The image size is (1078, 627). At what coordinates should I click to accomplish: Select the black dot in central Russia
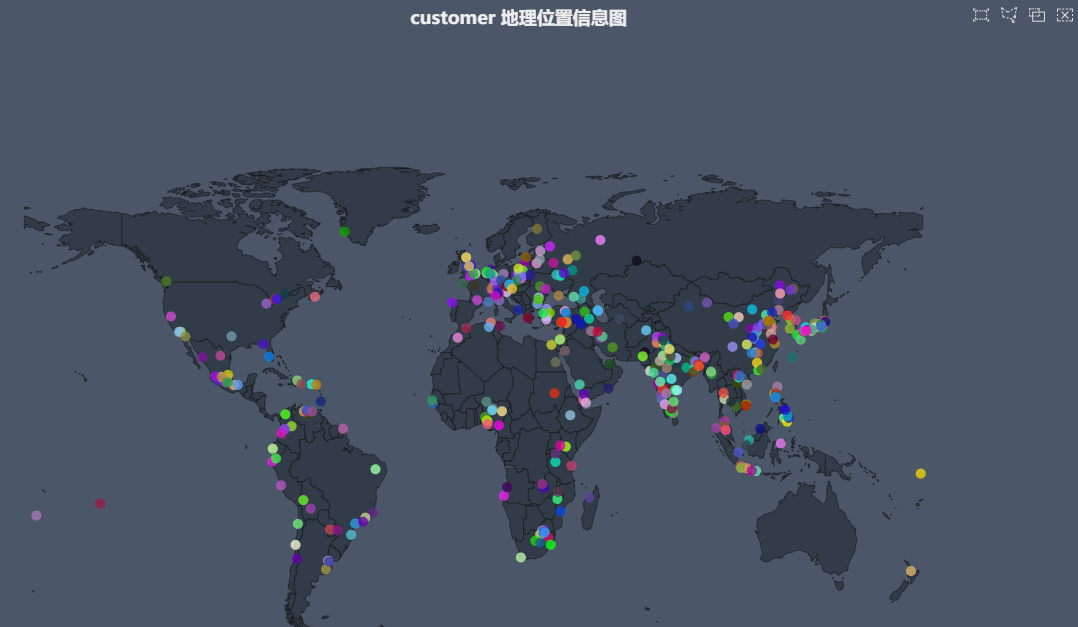click(x=637, y=261)
